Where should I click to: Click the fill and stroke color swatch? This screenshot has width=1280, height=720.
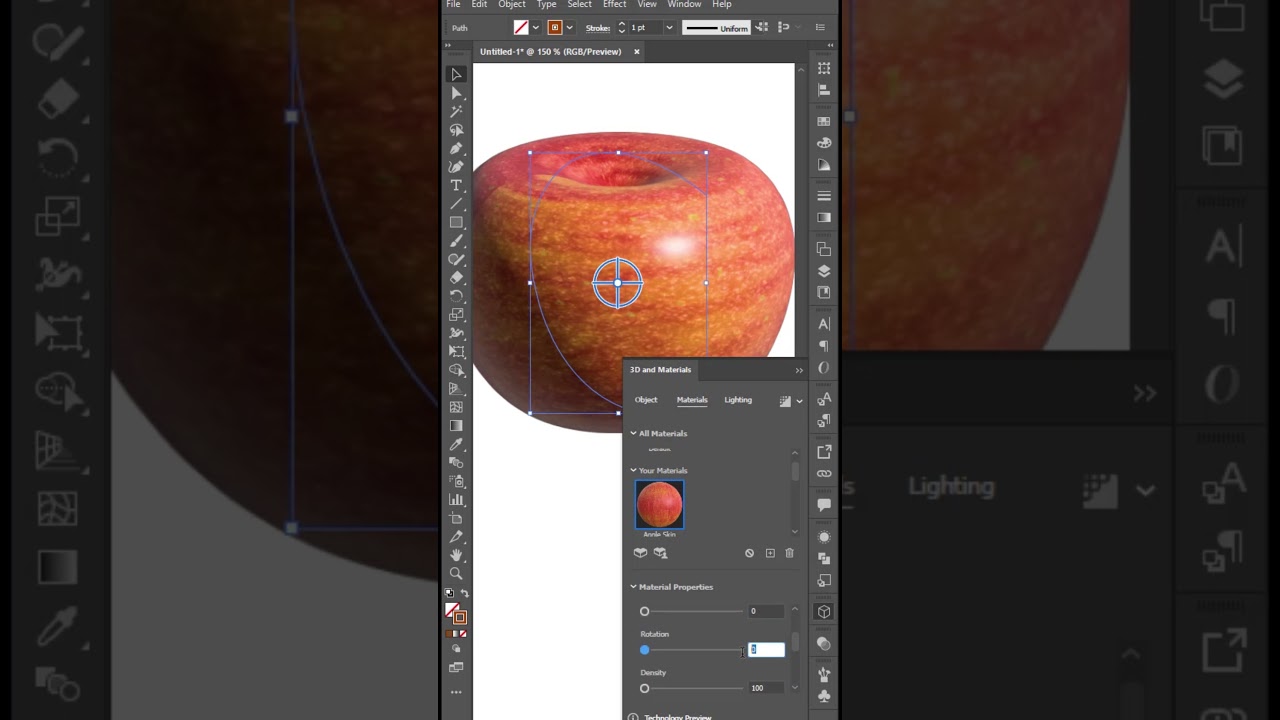click(x=456, y=613)
